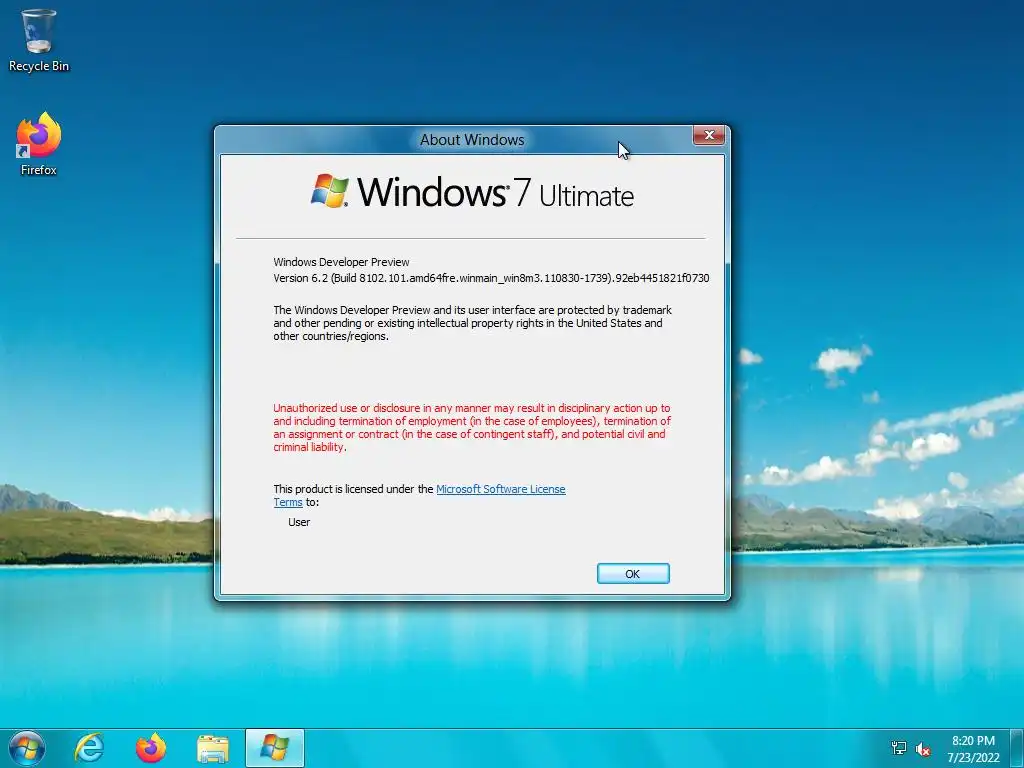The width and height of the screenshot is (1024, 768).
Task: Show the taskbar clock and date
Action: point(973,748)
